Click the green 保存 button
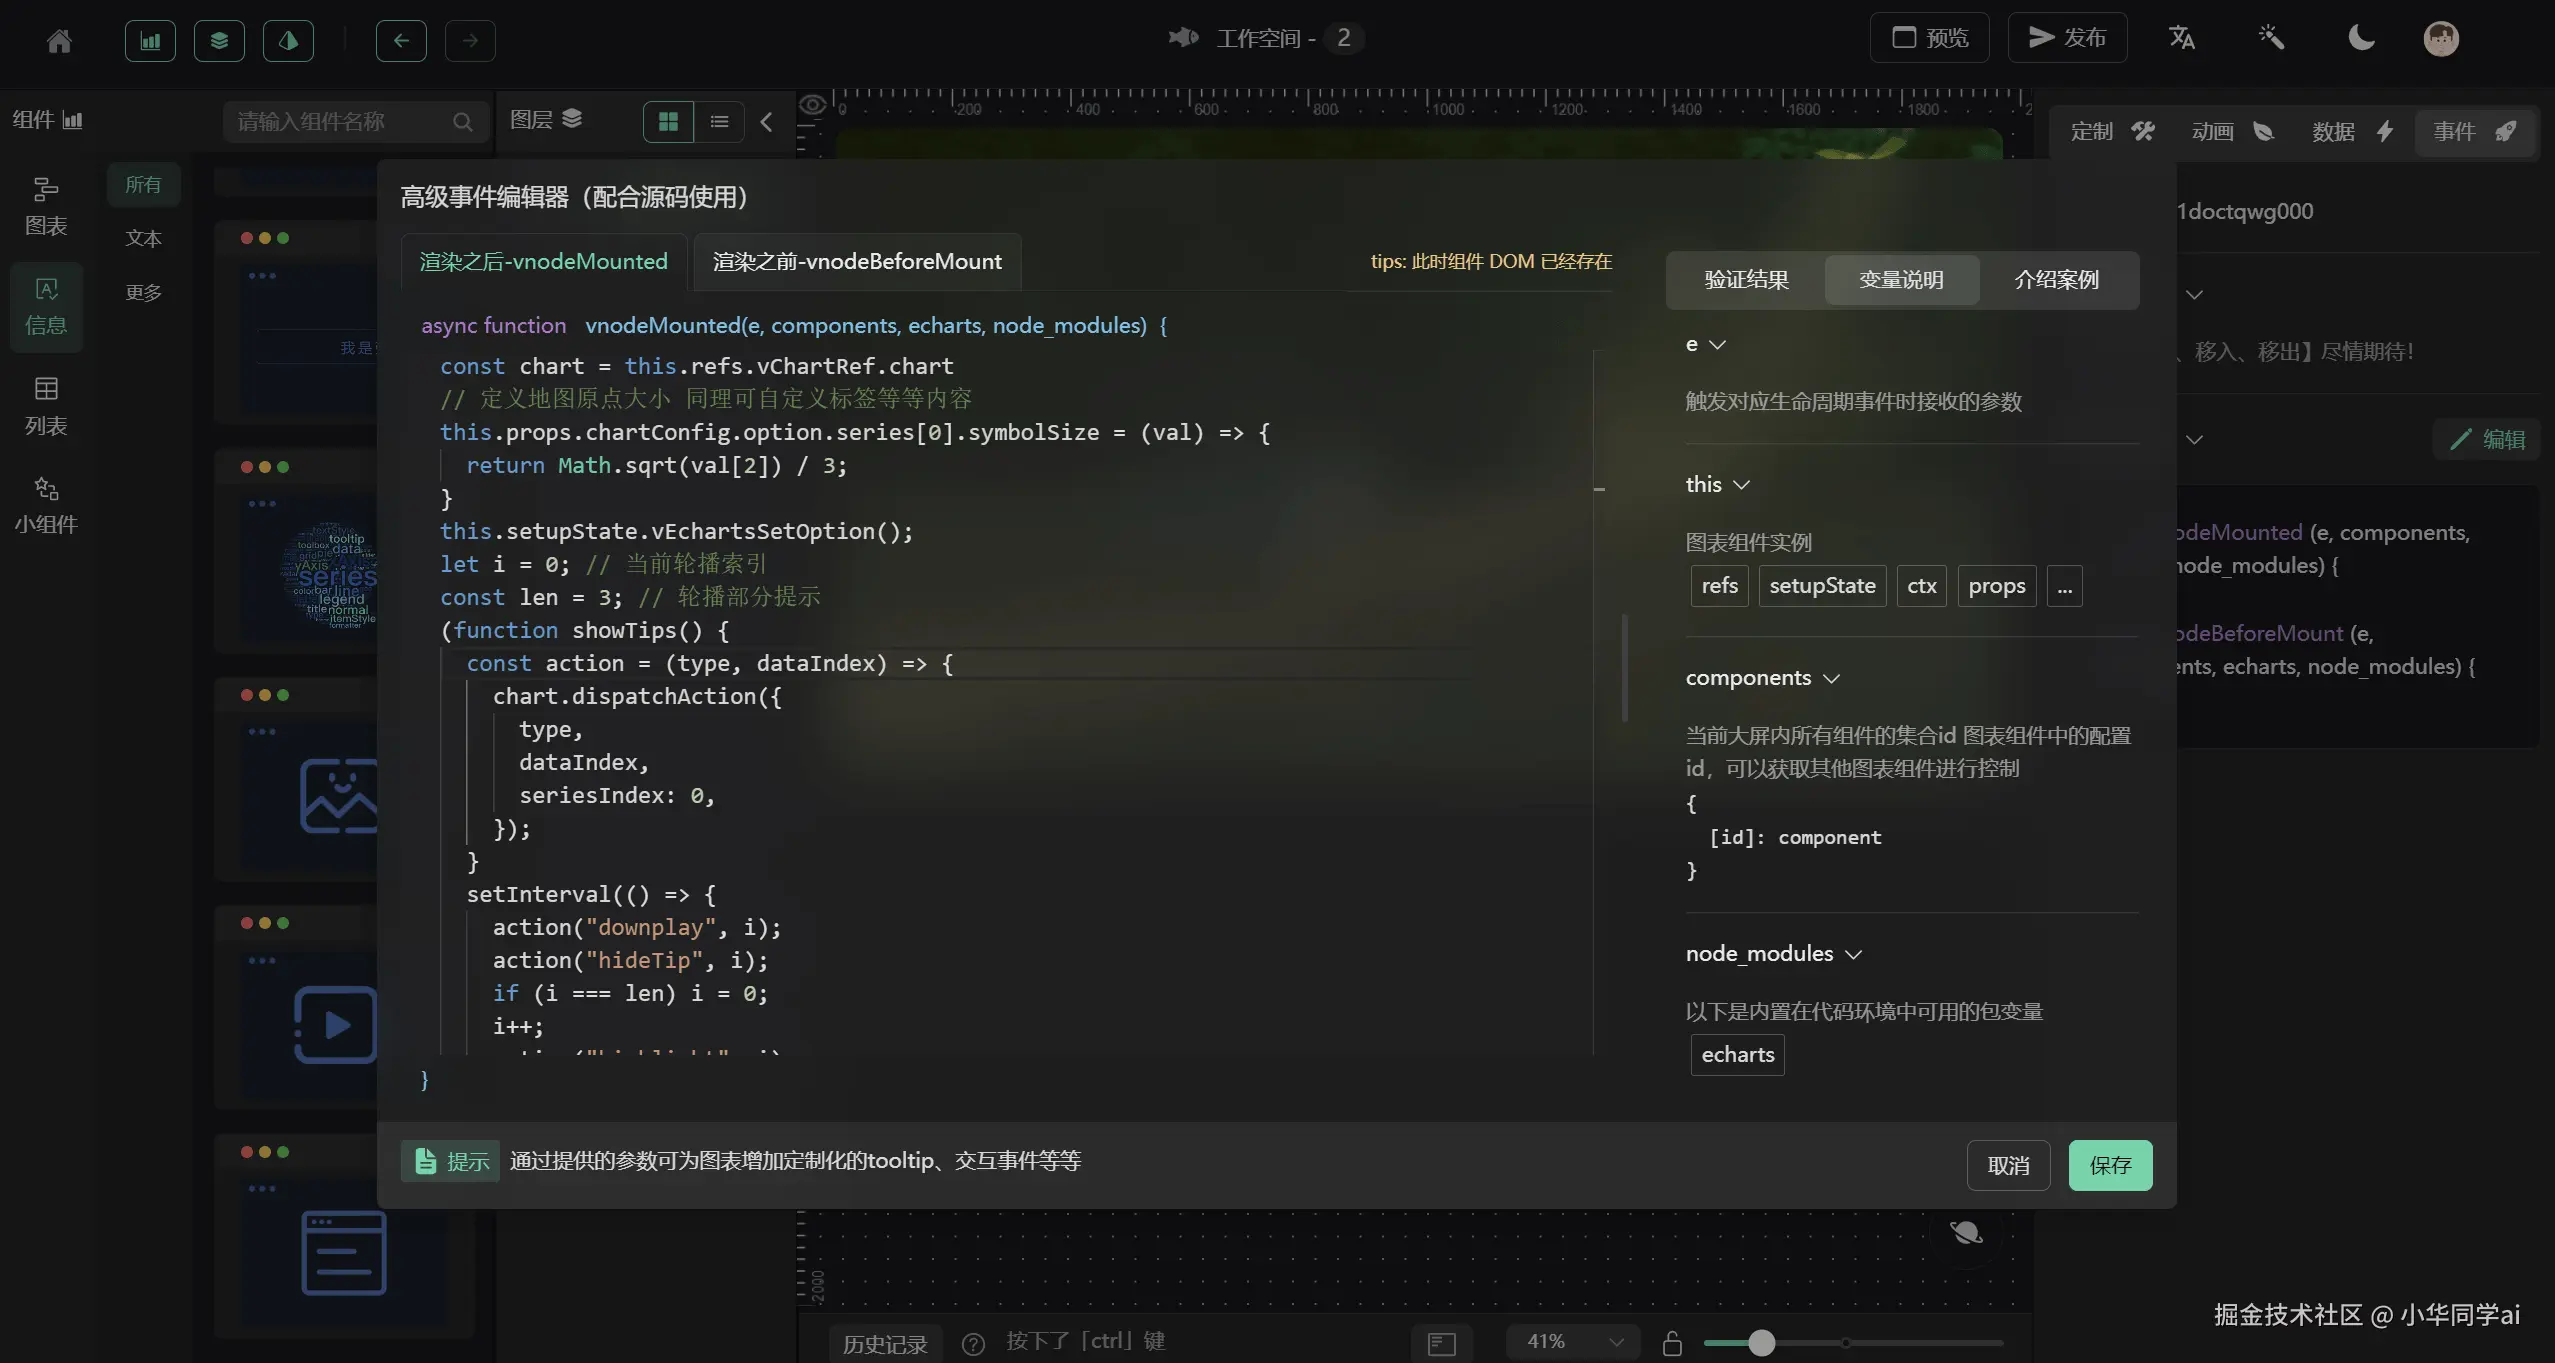2555x1363 pixels. (x=2110, y=1165)
